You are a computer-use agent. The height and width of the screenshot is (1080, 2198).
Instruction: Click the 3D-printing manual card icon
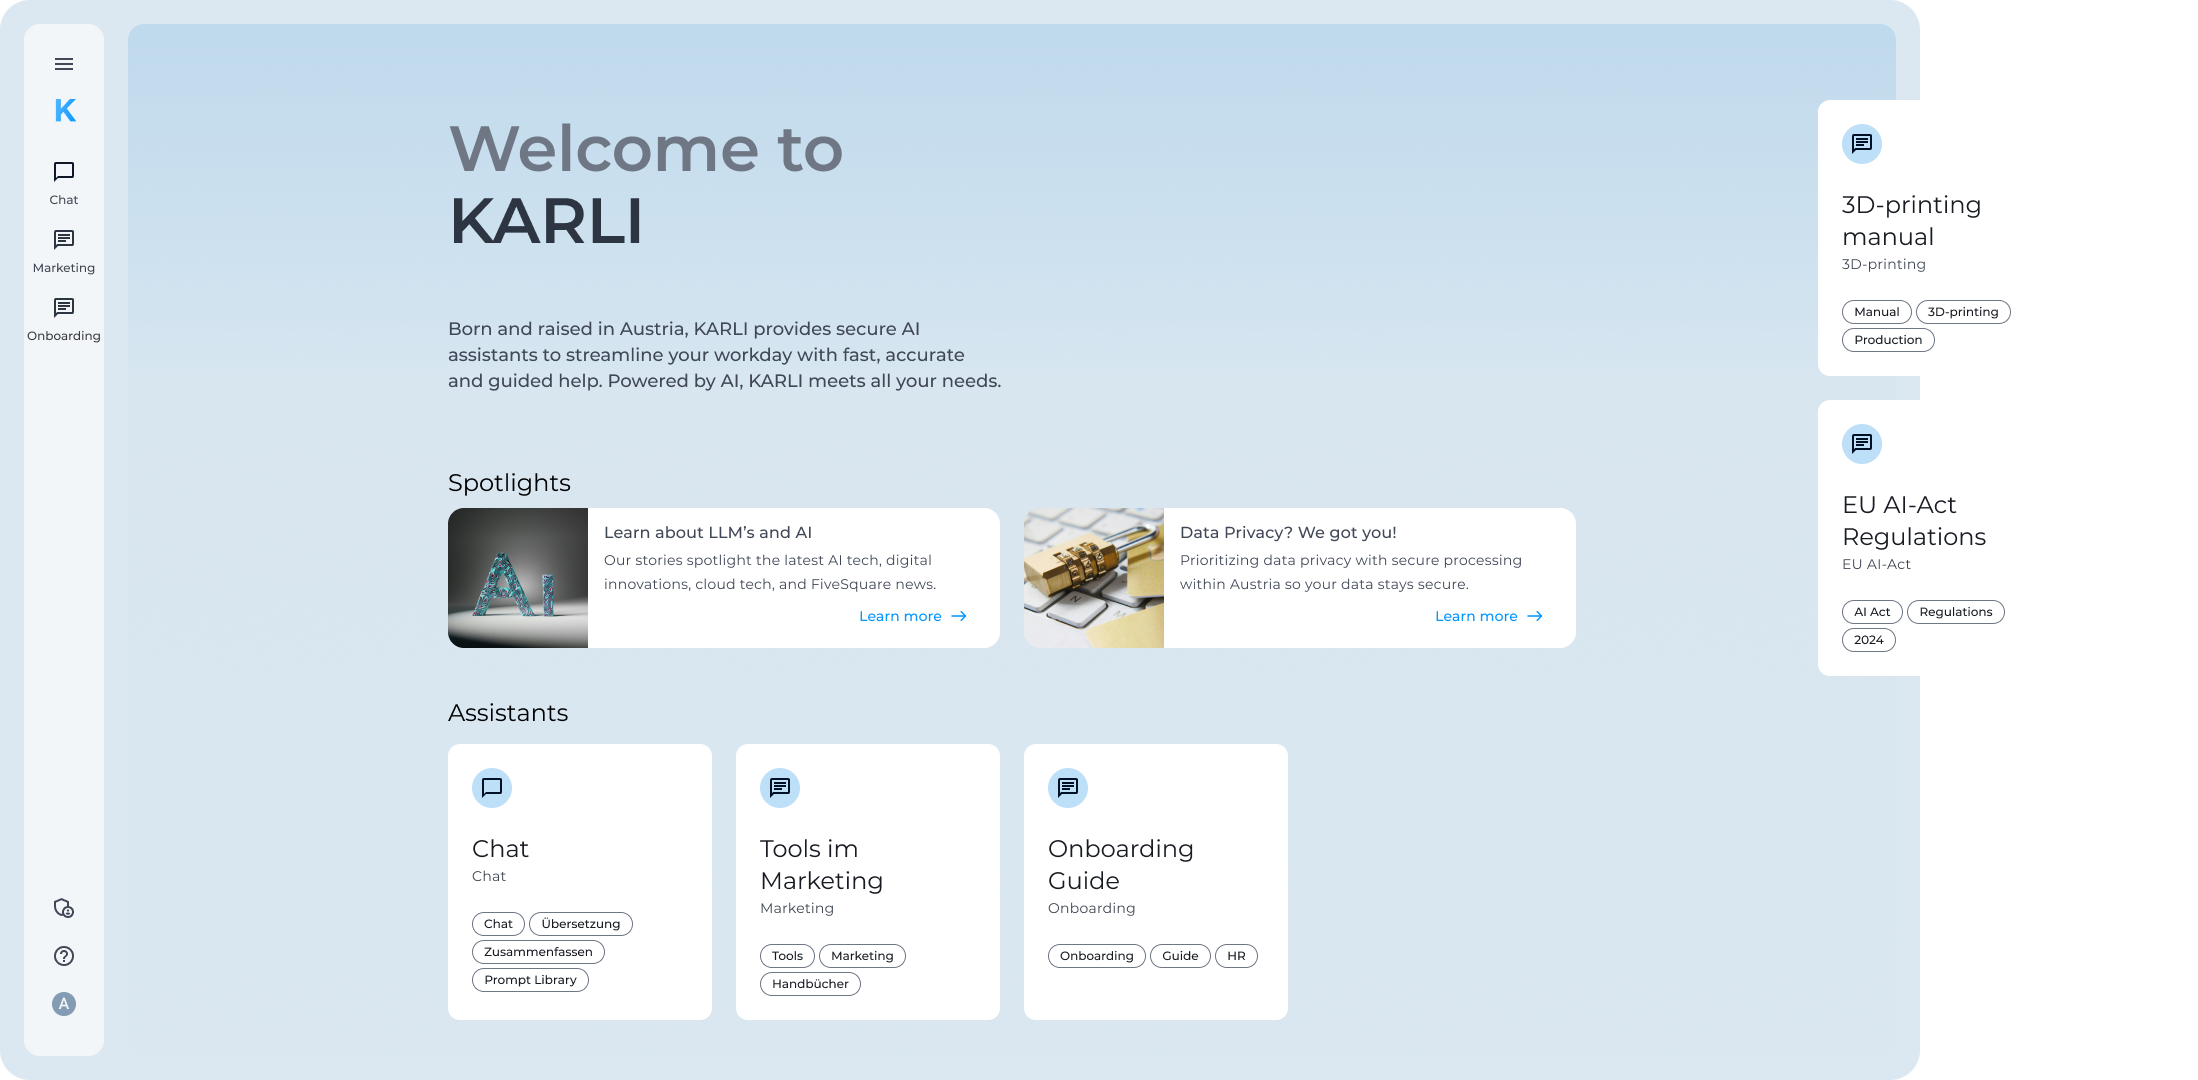[1860, 142]
